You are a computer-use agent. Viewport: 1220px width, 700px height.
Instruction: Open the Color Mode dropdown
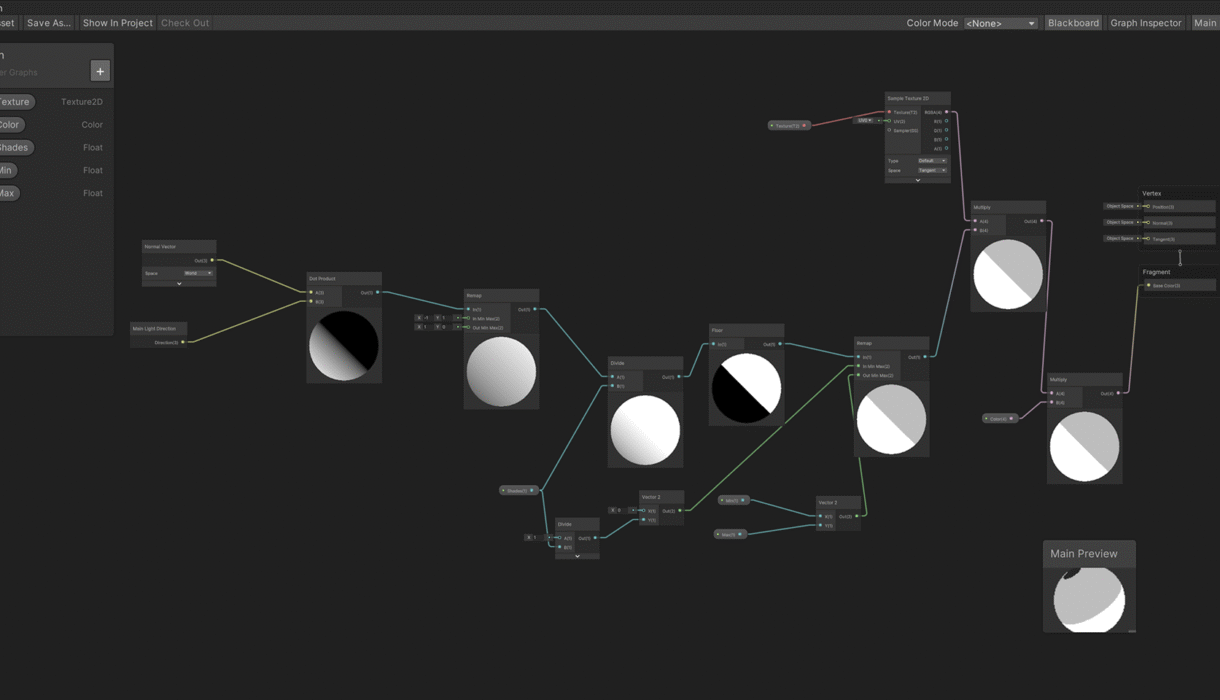point(1000,23)
